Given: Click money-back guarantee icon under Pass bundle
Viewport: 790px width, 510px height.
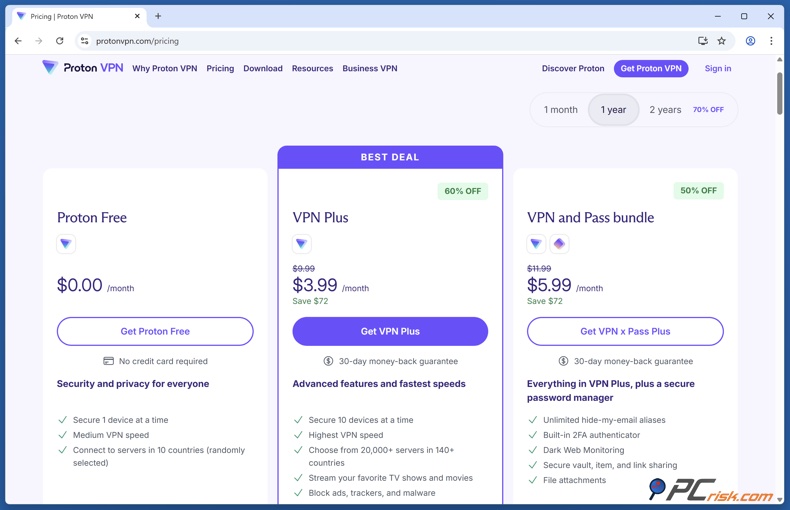Looking at the screenshot, I should pos(563,361).
